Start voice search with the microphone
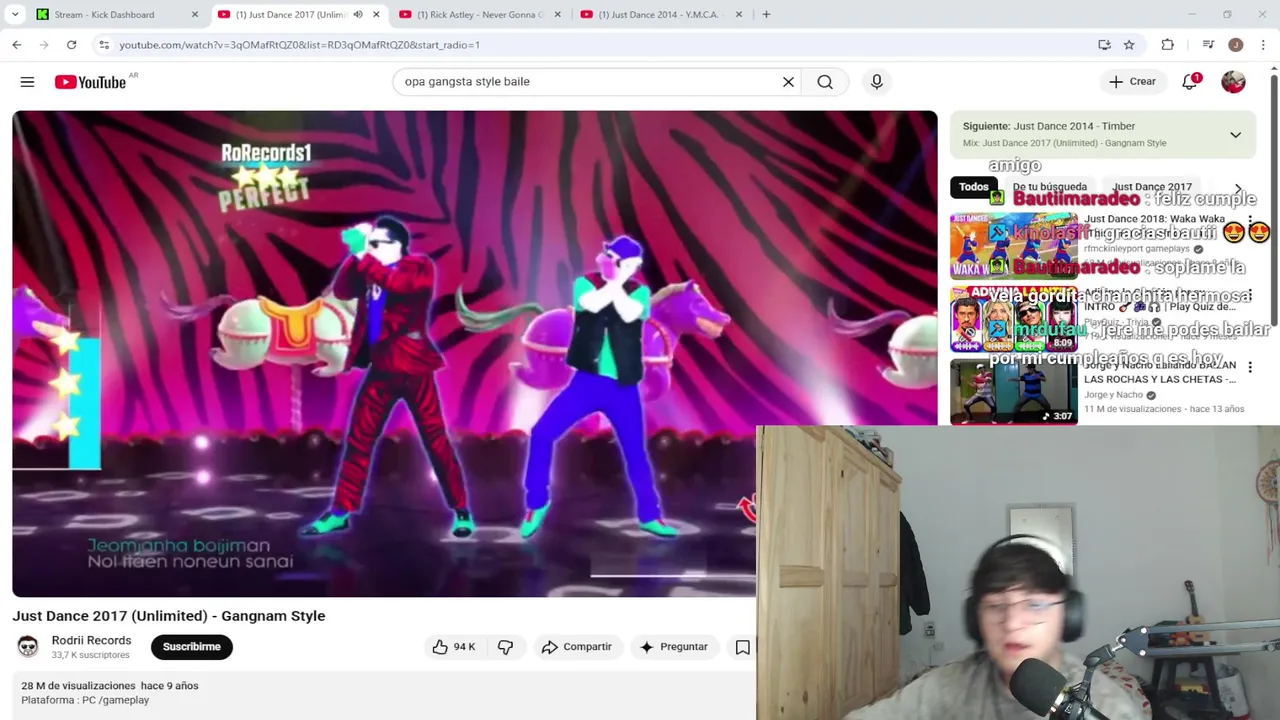The width and height of the screenshot is (1280, 720). point(877,82)
